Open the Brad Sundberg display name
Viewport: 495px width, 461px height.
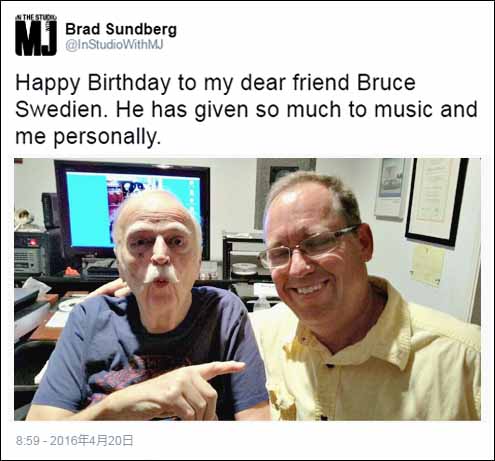click(121, 29)
